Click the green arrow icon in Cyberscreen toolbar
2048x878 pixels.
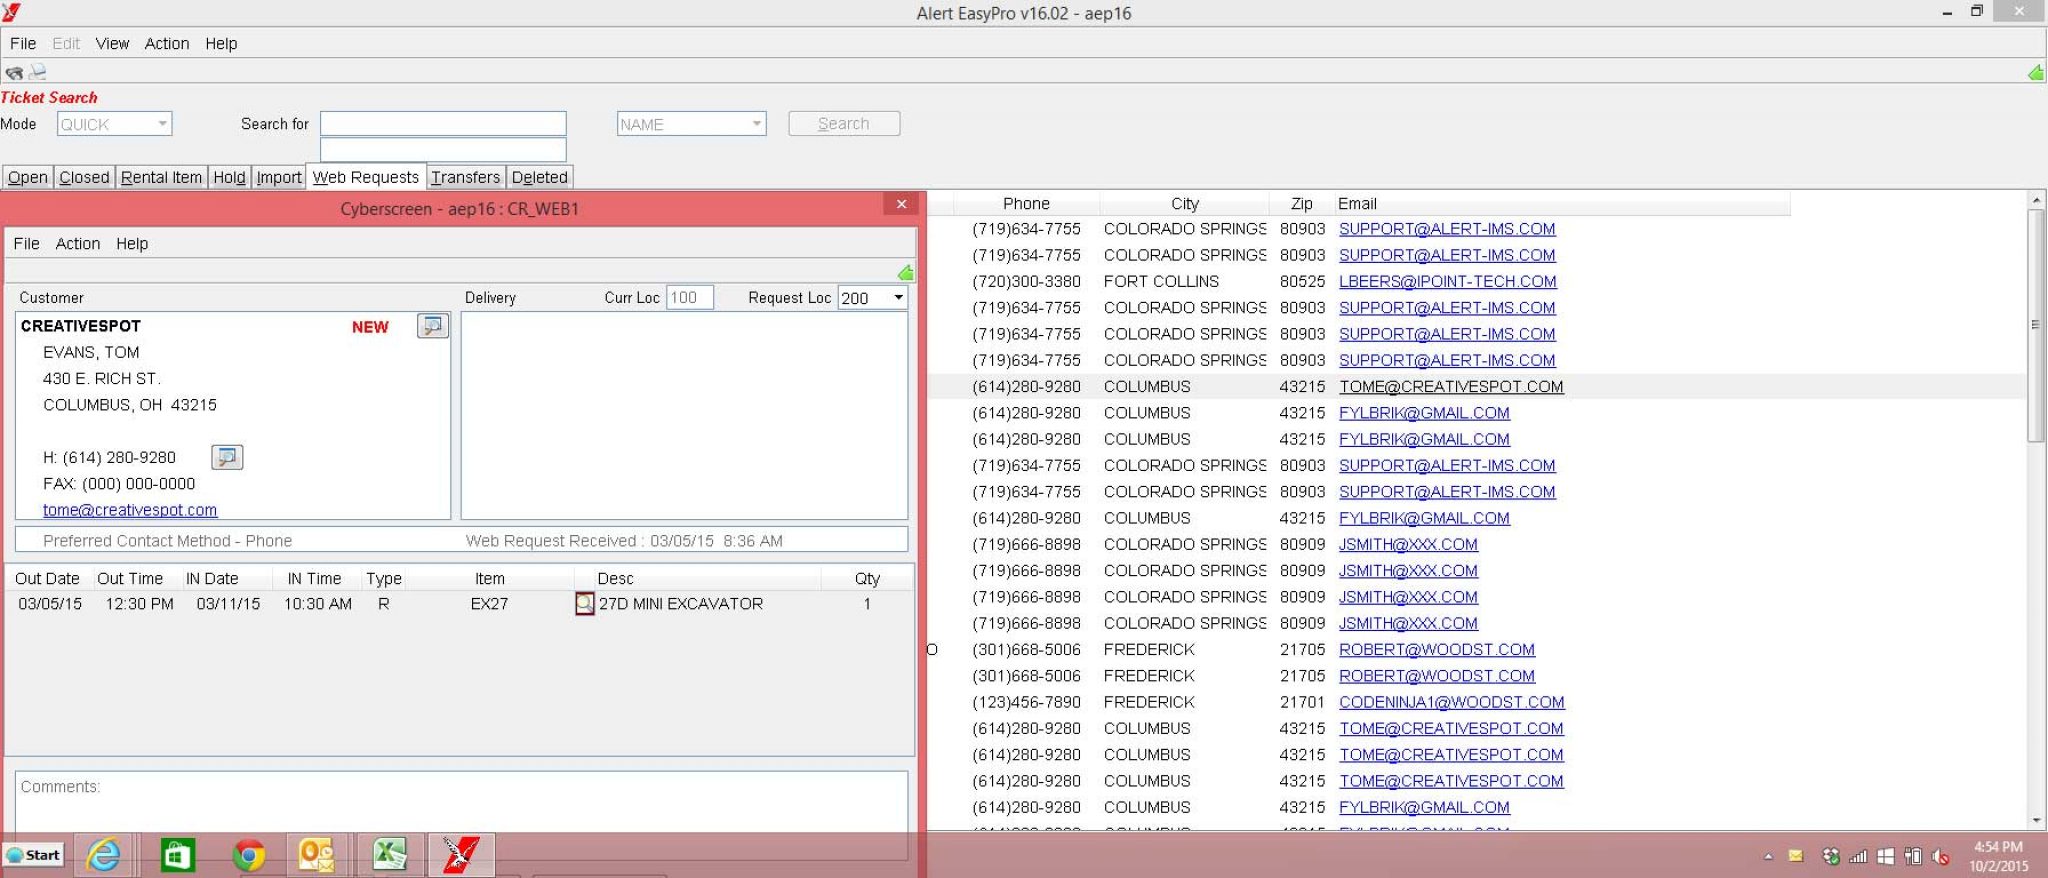pyautogui.click(x=905, y=273)
